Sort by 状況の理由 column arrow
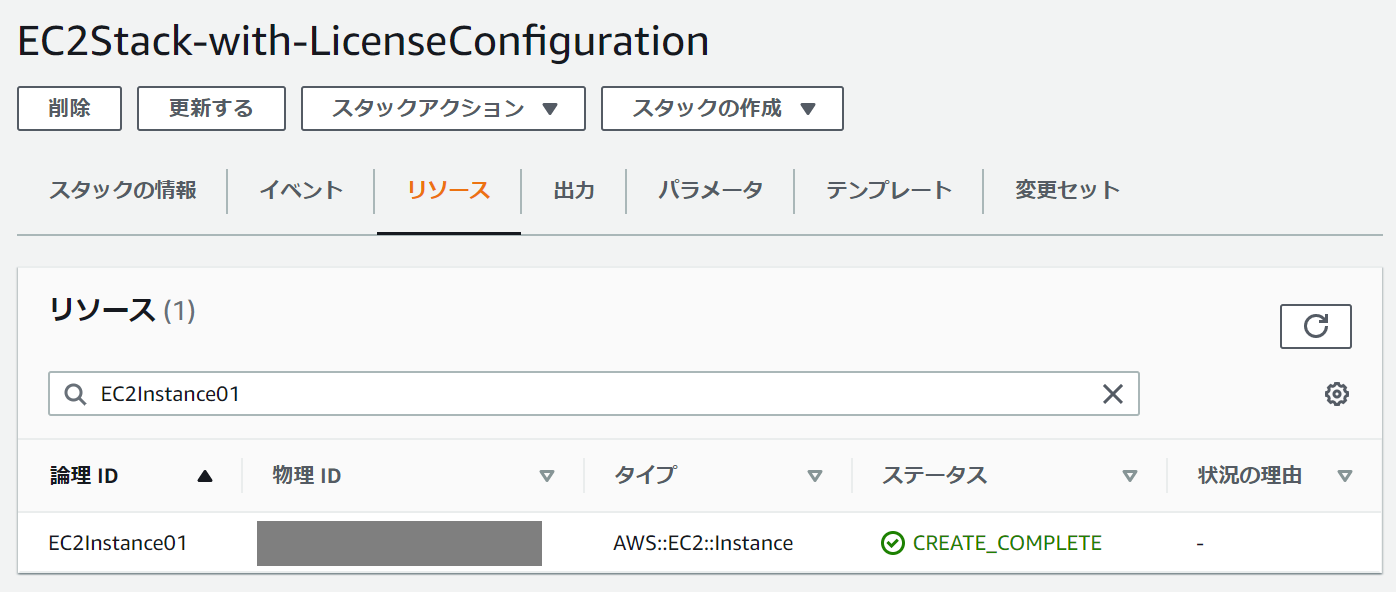 tap(1344, 476)
